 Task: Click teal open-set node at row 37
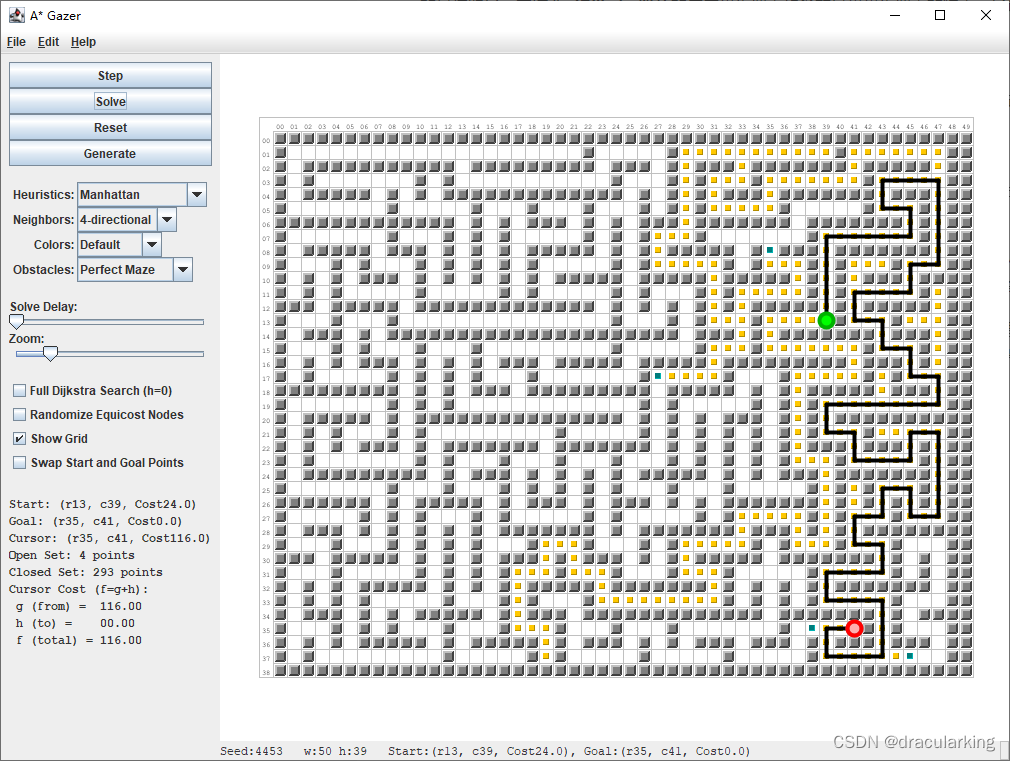pos(910,656)
